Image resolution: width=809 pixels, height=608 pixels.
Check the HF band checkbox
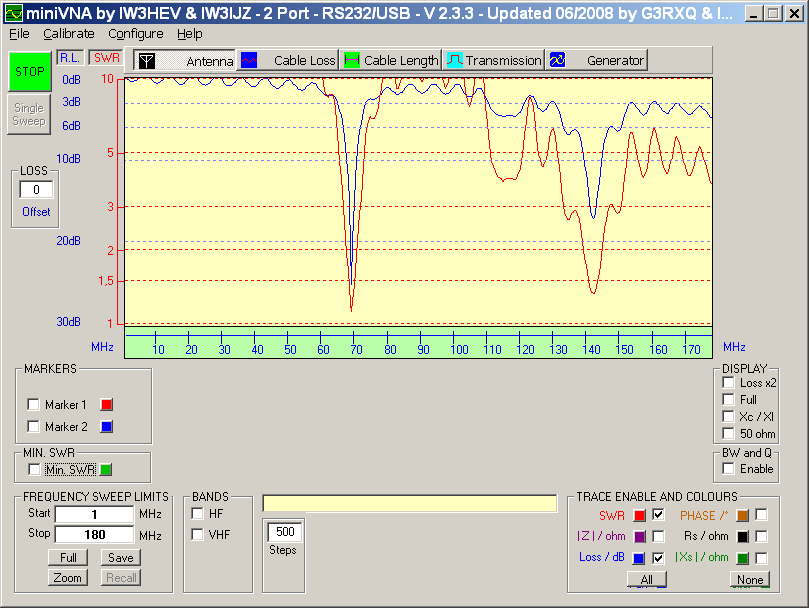(197, 514)
